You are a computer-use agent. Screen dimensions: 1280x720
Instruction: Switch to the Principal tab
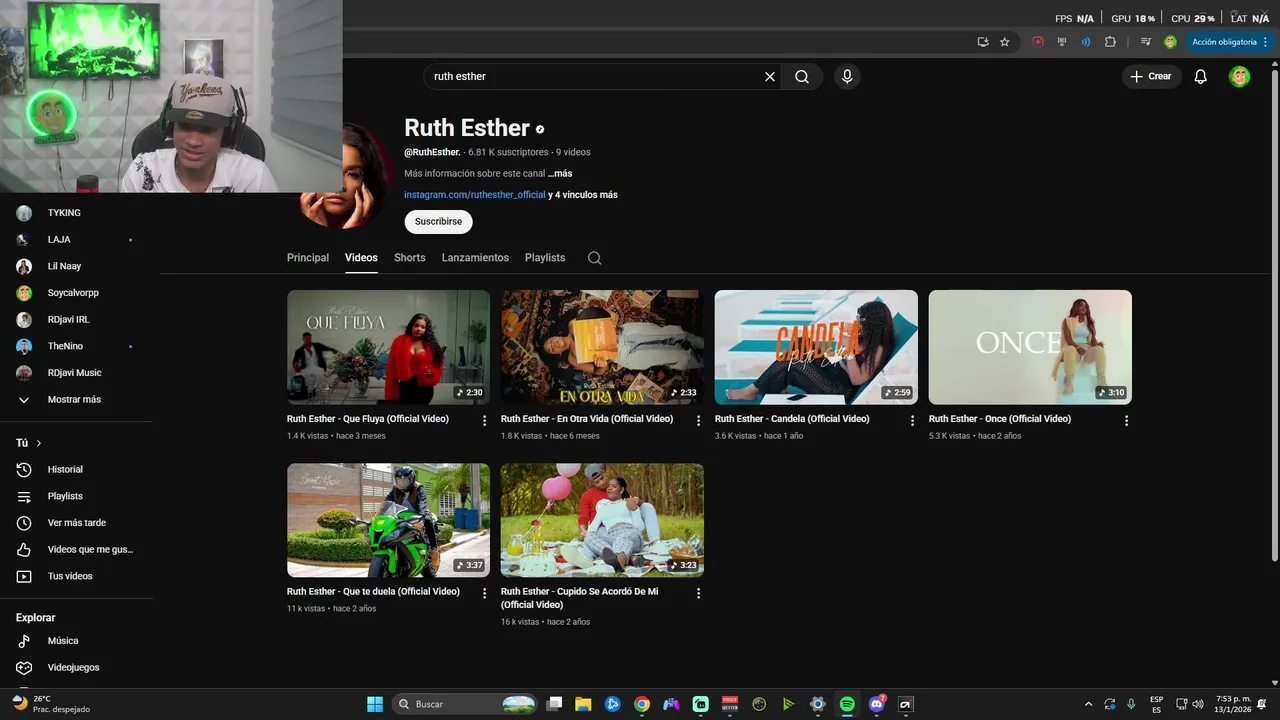(308, 258)
